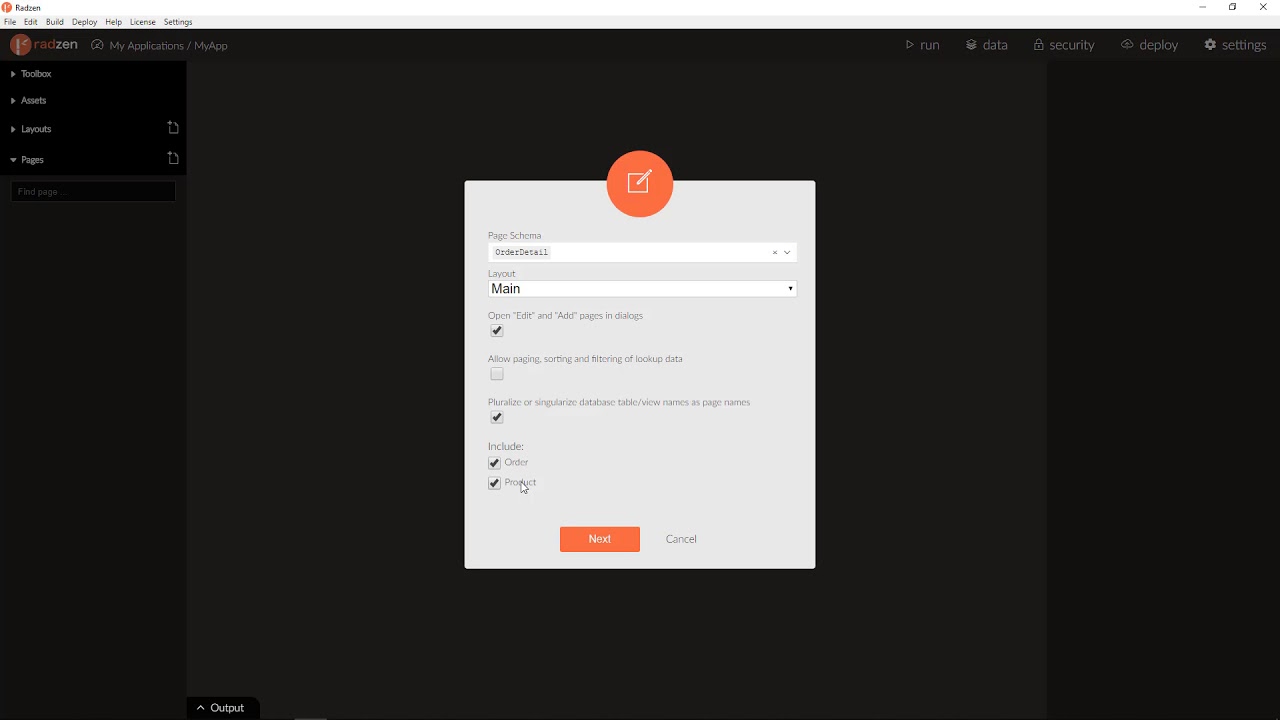Open the Edit menu
Image resolution: width=1280 pixels, height=720 pixels.
(31, 22)
